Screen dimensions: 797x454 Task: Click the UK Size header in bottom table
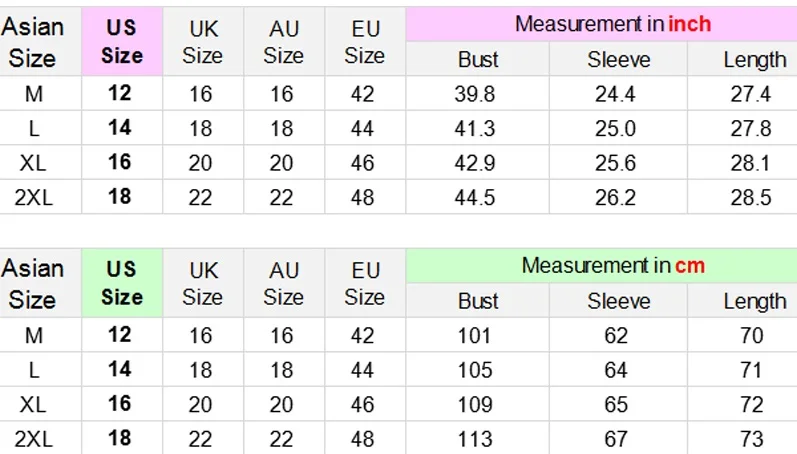click(x=203, y=284)
